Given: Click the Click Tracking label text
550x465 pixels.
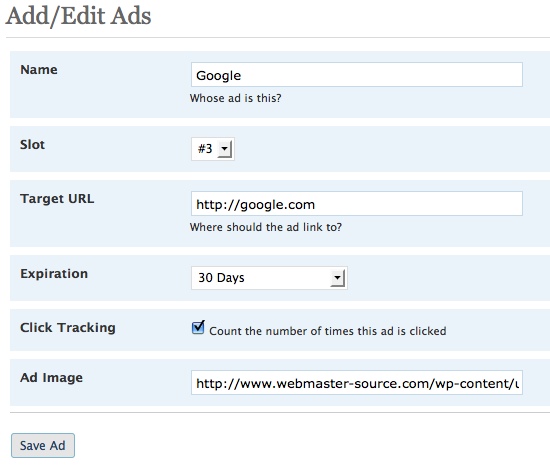Looking at the screenshot, I should [x=68, y=328].
